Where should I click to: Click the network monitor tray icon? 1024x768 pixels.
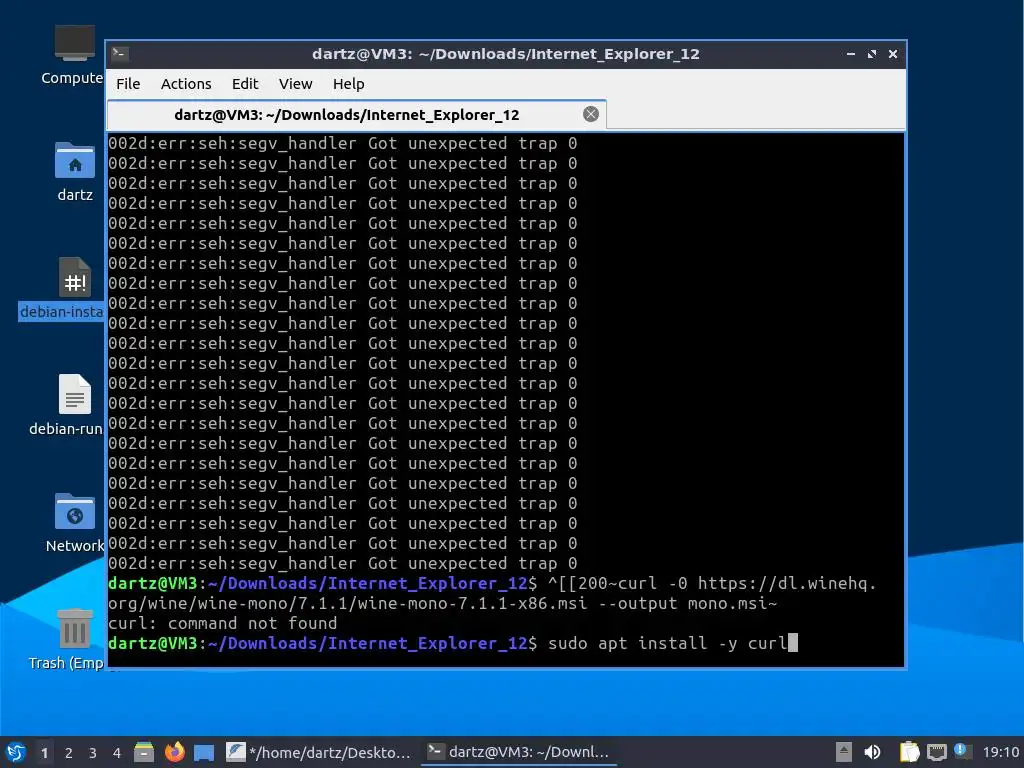tap(936, 753)
